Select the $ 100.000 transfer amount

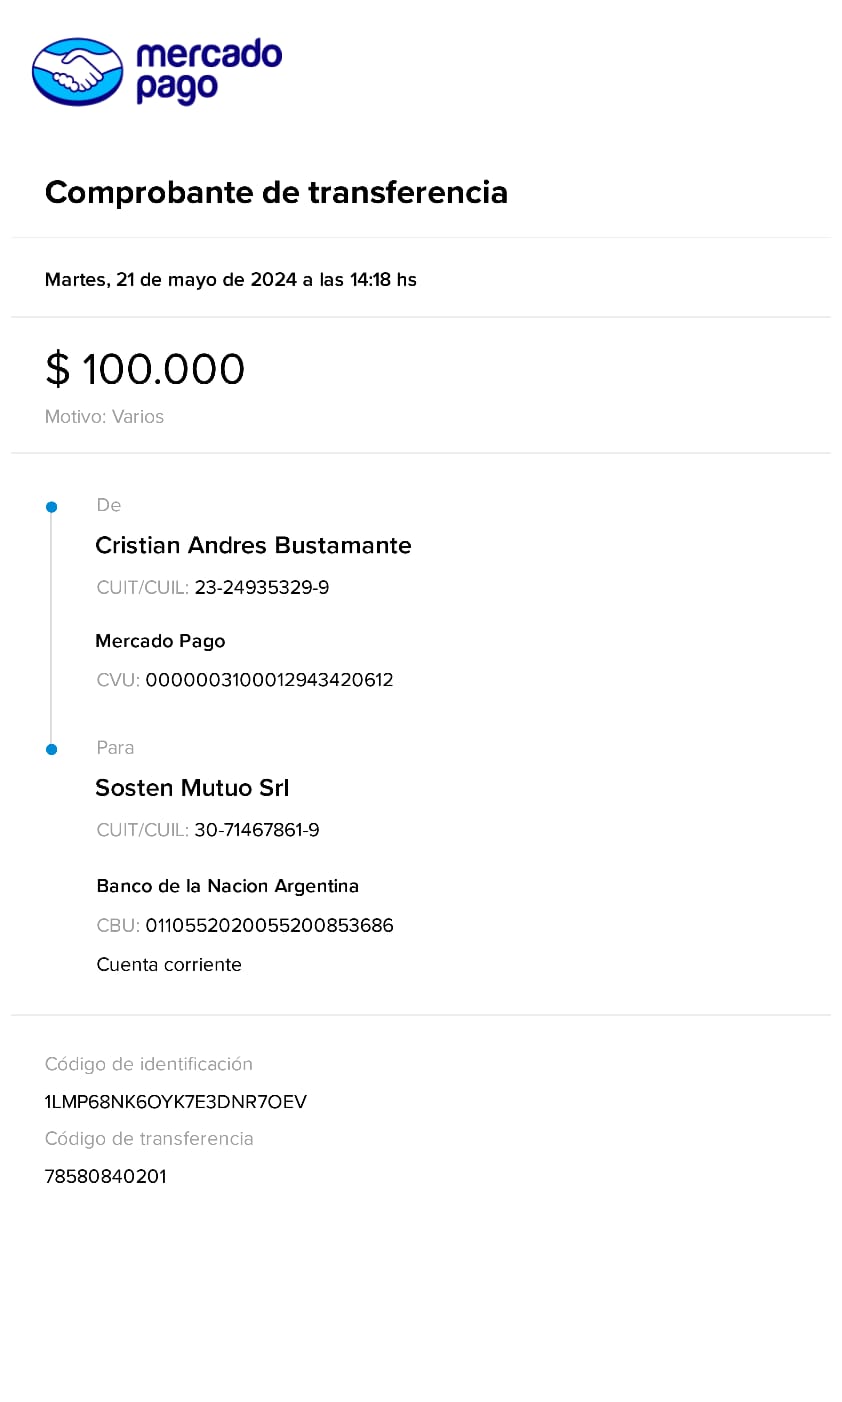tap(145, 369)
